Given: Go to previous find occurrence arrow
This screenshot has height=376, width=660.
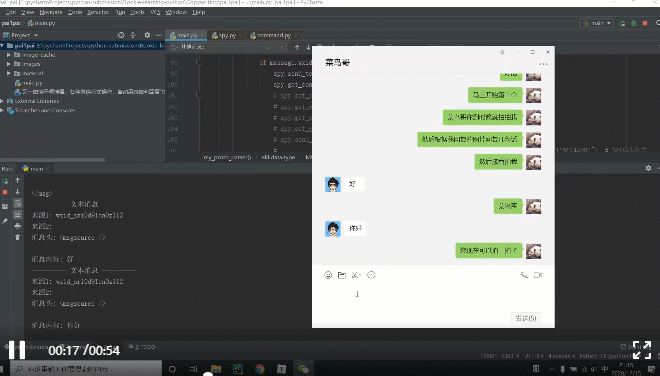Looking at the screenshot, I should click(x=297, y=47).
